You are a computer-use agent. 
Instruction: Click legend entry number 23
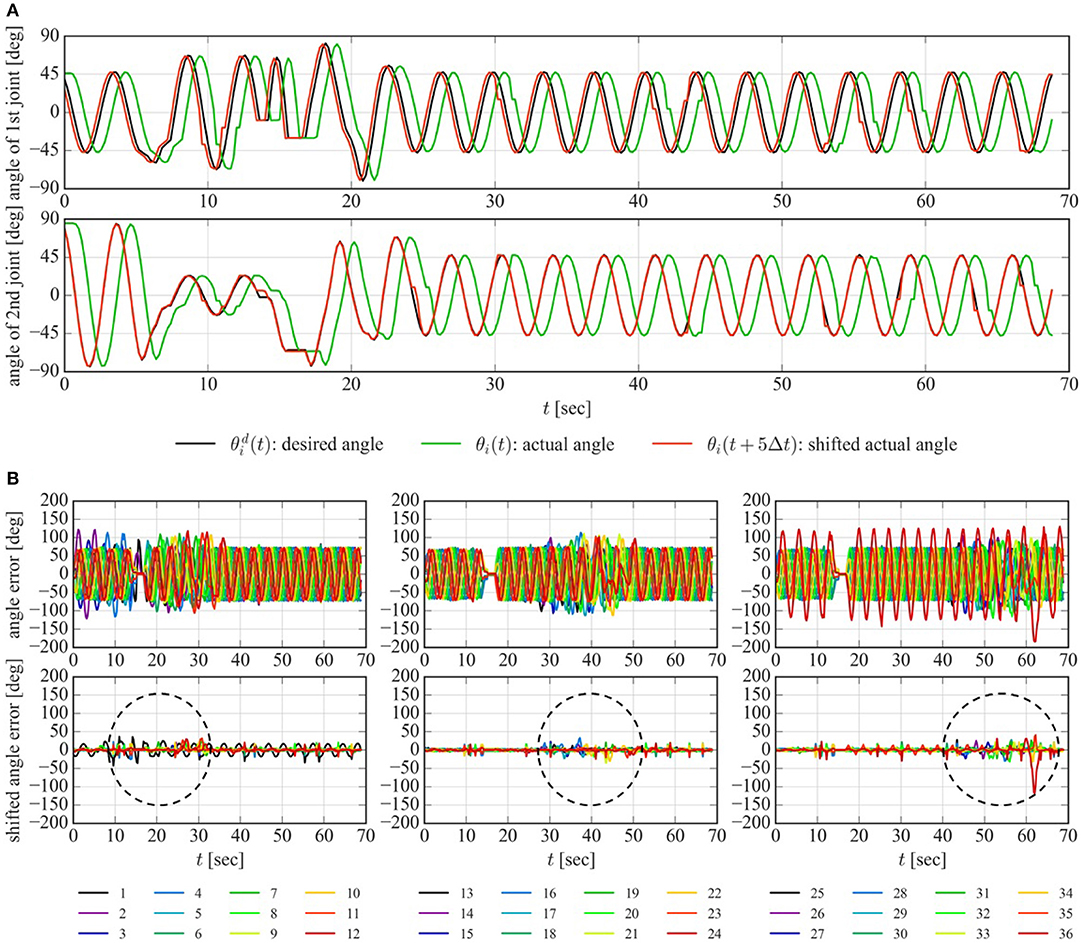[x=715, y=913]
